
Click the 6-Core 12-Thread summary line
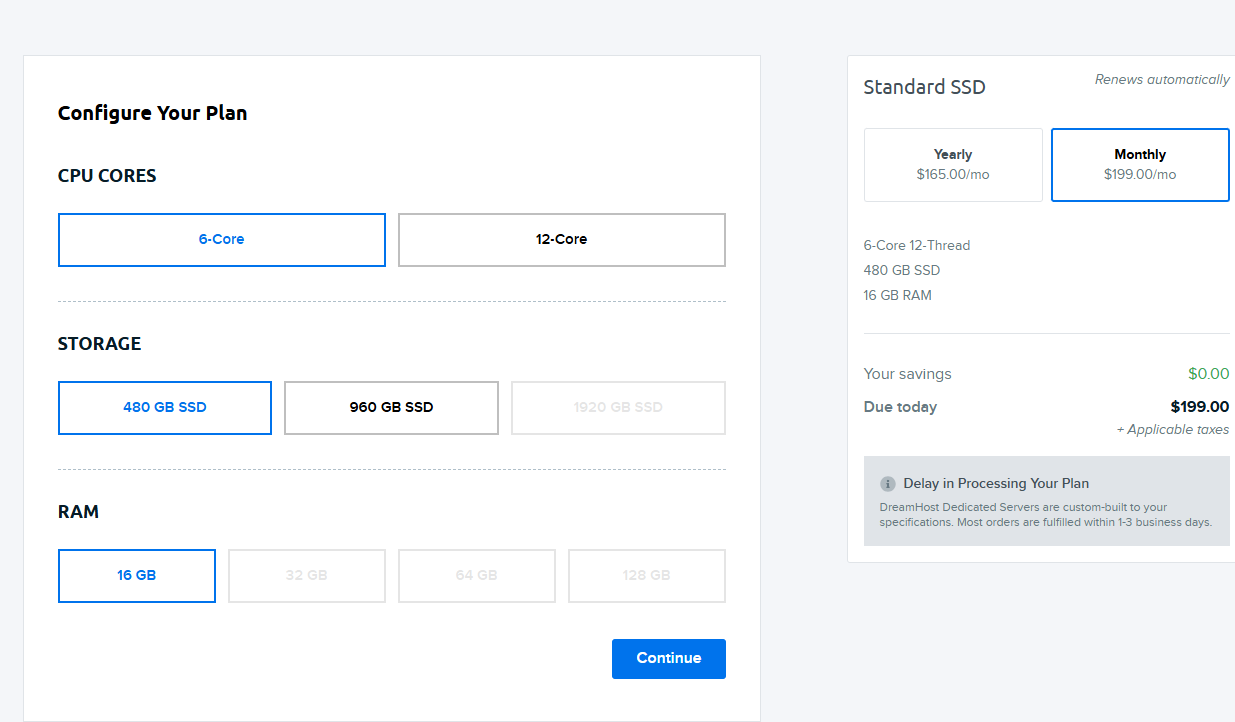[x=917, y=245]
